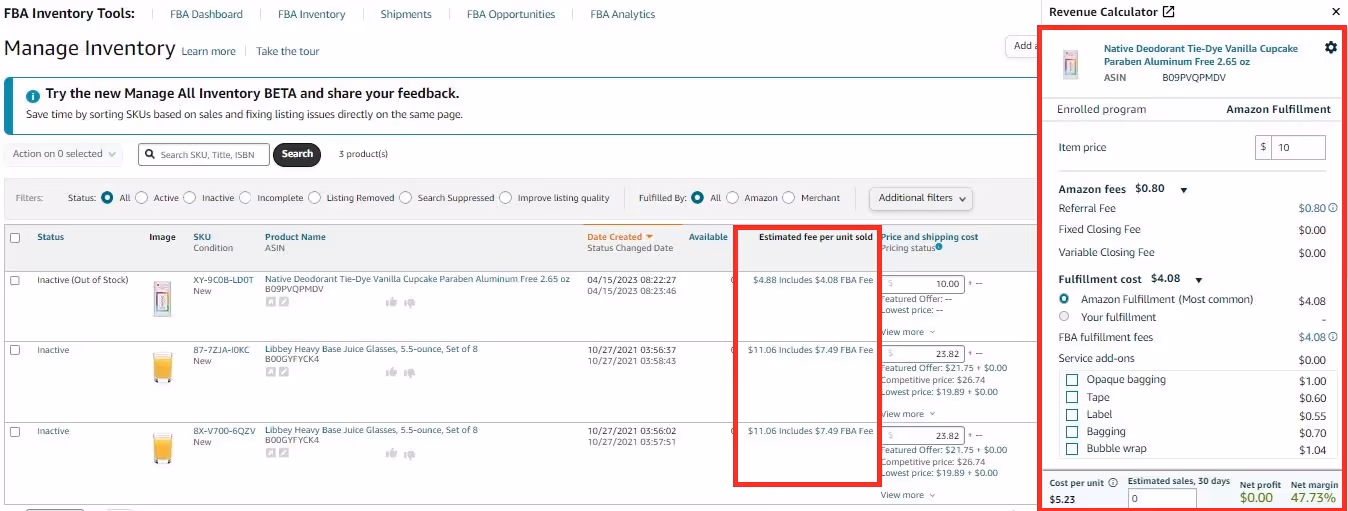Viewport: 1348px width, 511px height.
Task: Click second small badge icon under B09PVQPMDV
Action: point(284,301)
